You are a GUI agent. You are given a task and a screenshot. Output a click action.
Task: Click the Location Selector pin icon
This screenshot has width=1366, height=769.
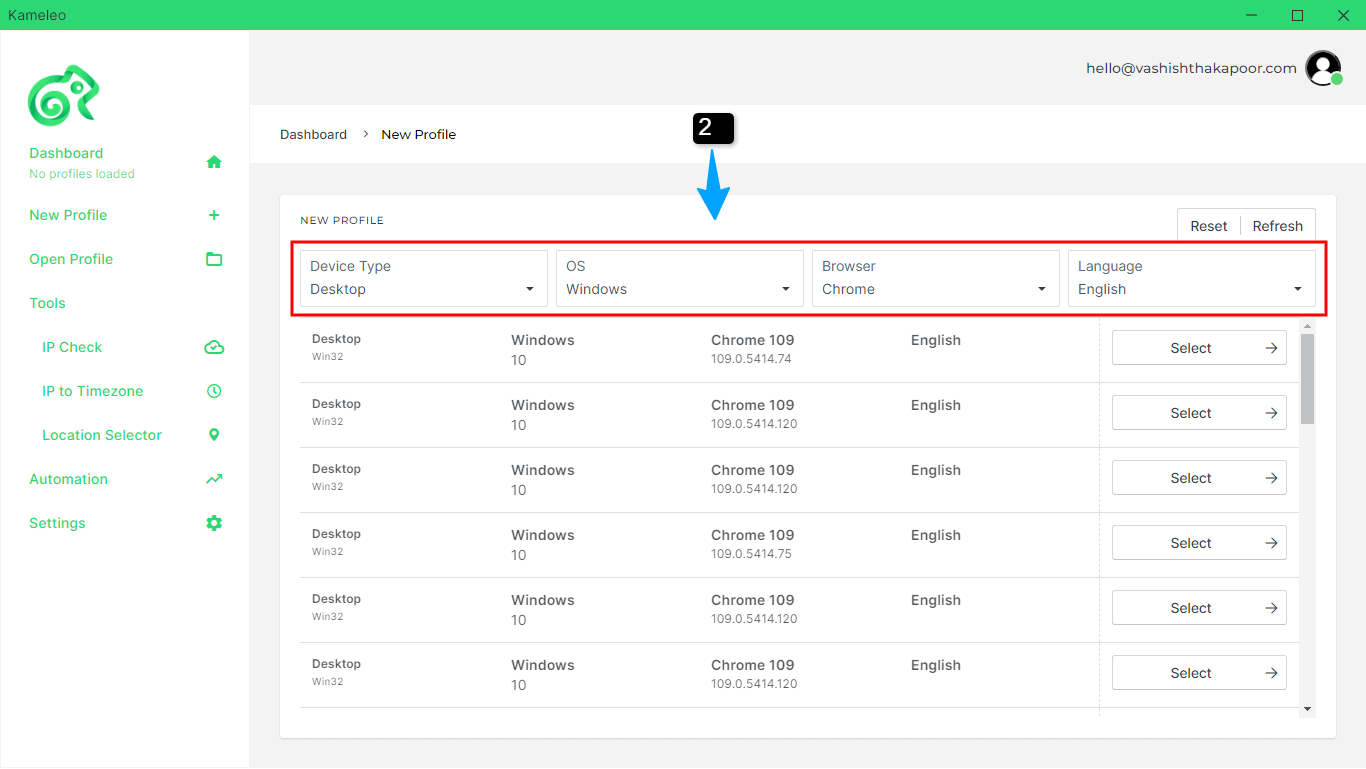[x=214, y=435]
